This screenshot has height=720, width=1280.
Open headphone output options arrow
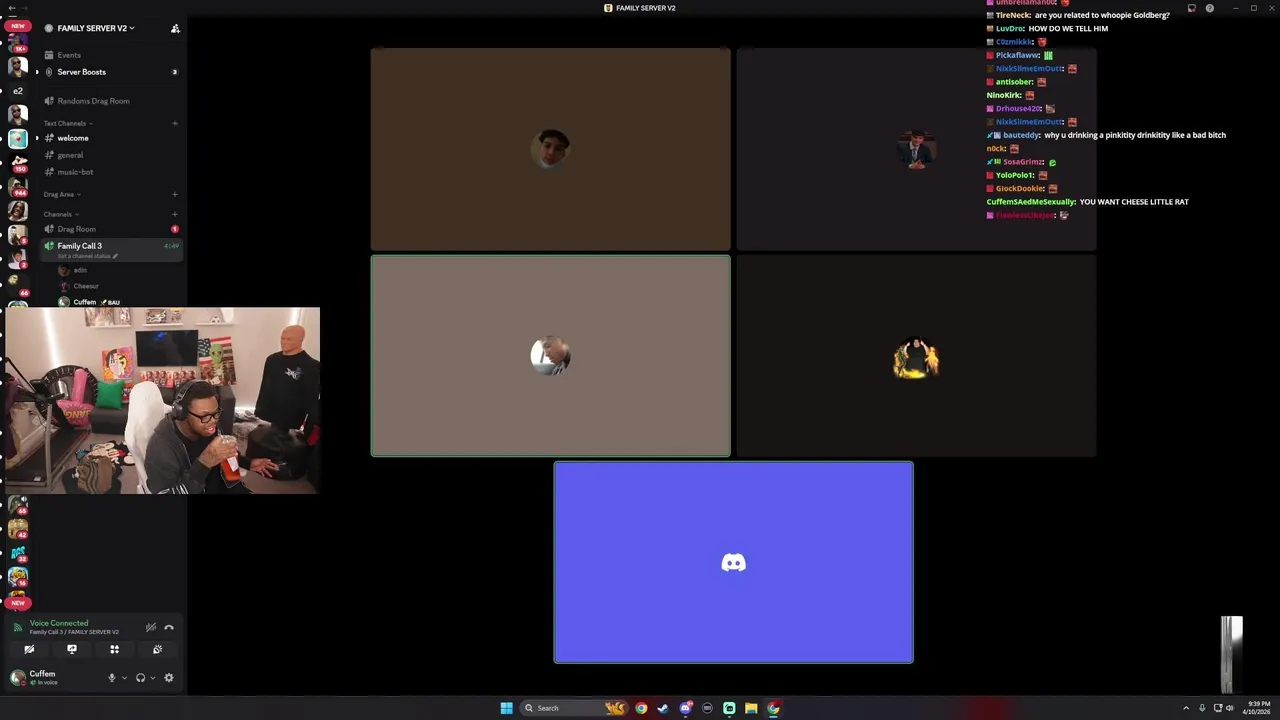(x=152, y=678)
